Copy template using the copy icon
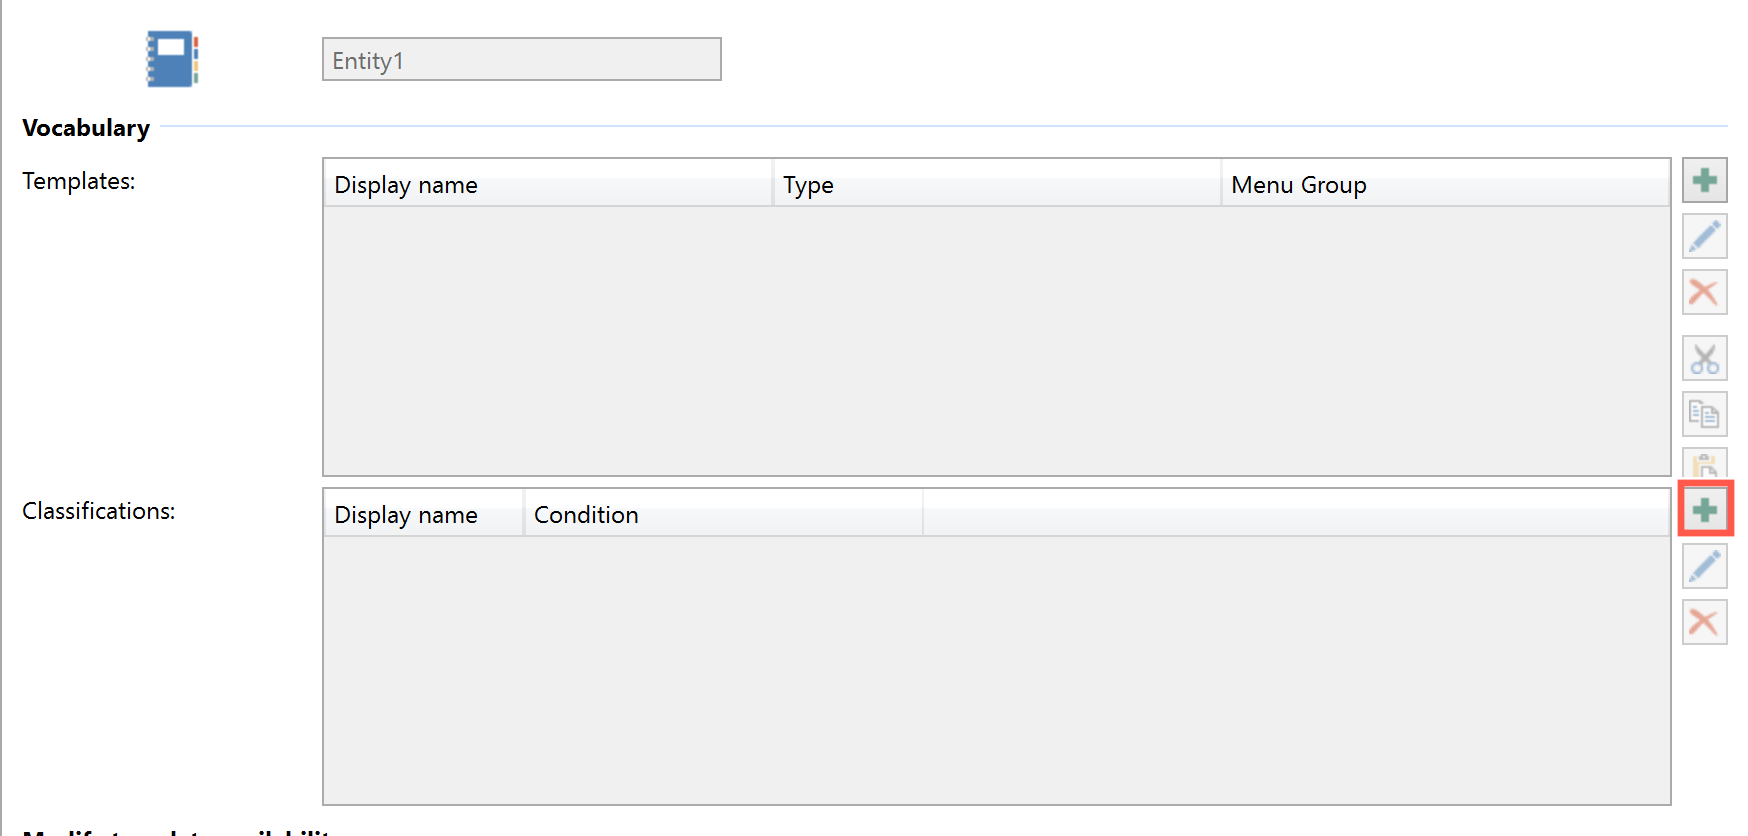This screenshot has height=836, width=1748. [1704, 414]
